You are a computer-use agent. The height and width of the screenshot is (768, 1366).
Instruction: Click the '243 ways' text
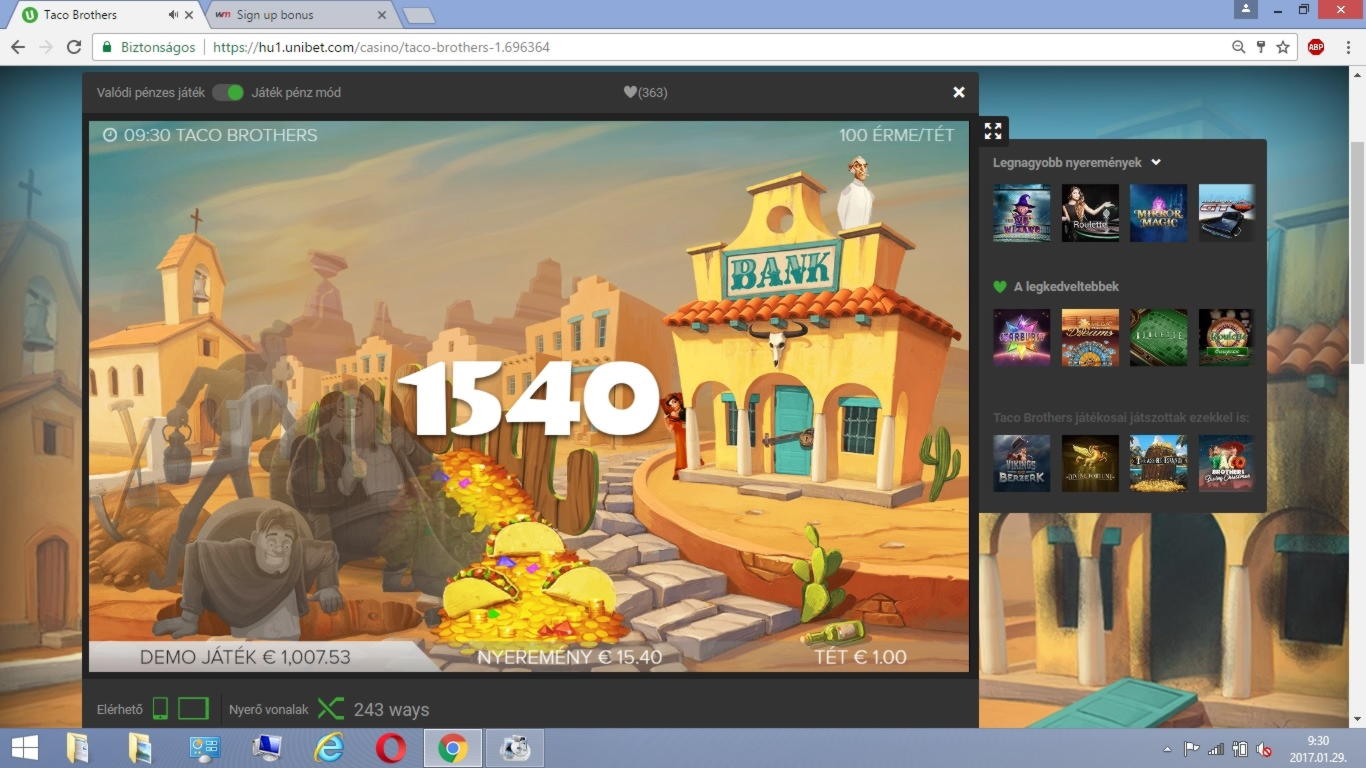click(391, 709)
